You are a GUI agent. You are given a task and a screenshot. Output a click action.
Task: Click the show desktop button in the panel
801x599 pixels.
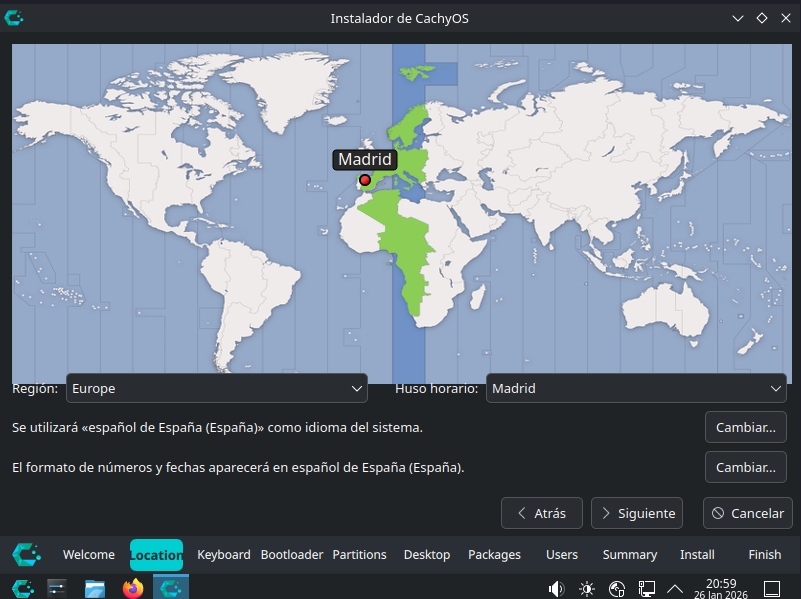click(x=772, y=588)
